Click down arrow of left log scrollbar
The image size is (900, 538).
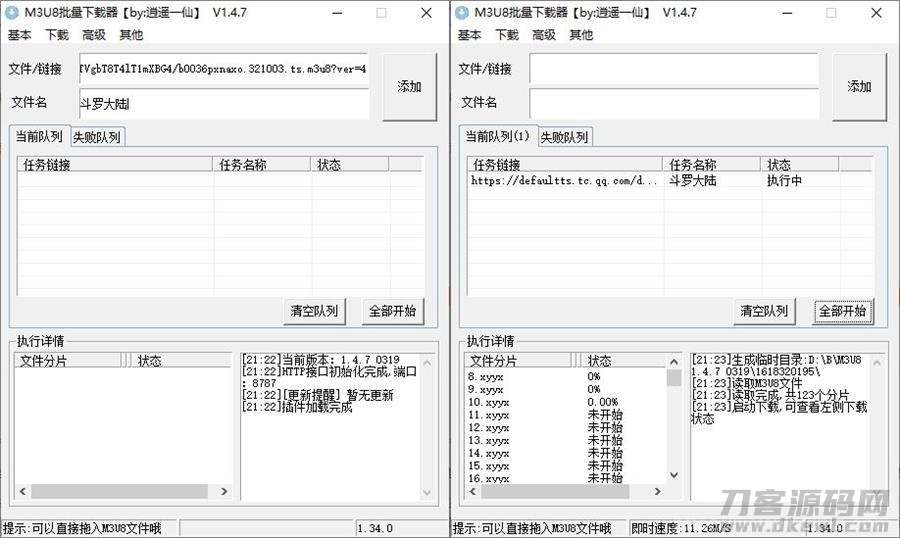[426, 492]
